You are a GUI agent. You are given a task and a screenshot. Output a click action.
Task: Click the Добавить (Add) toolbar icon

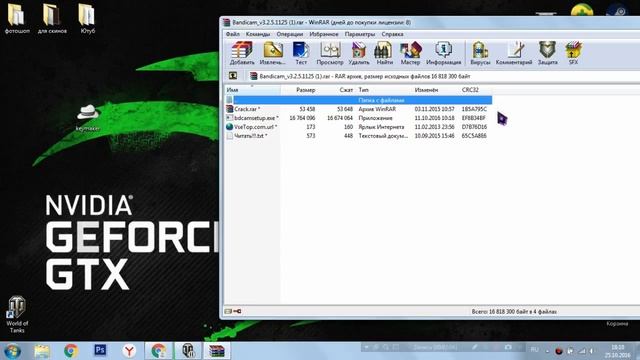click(242, 53)
